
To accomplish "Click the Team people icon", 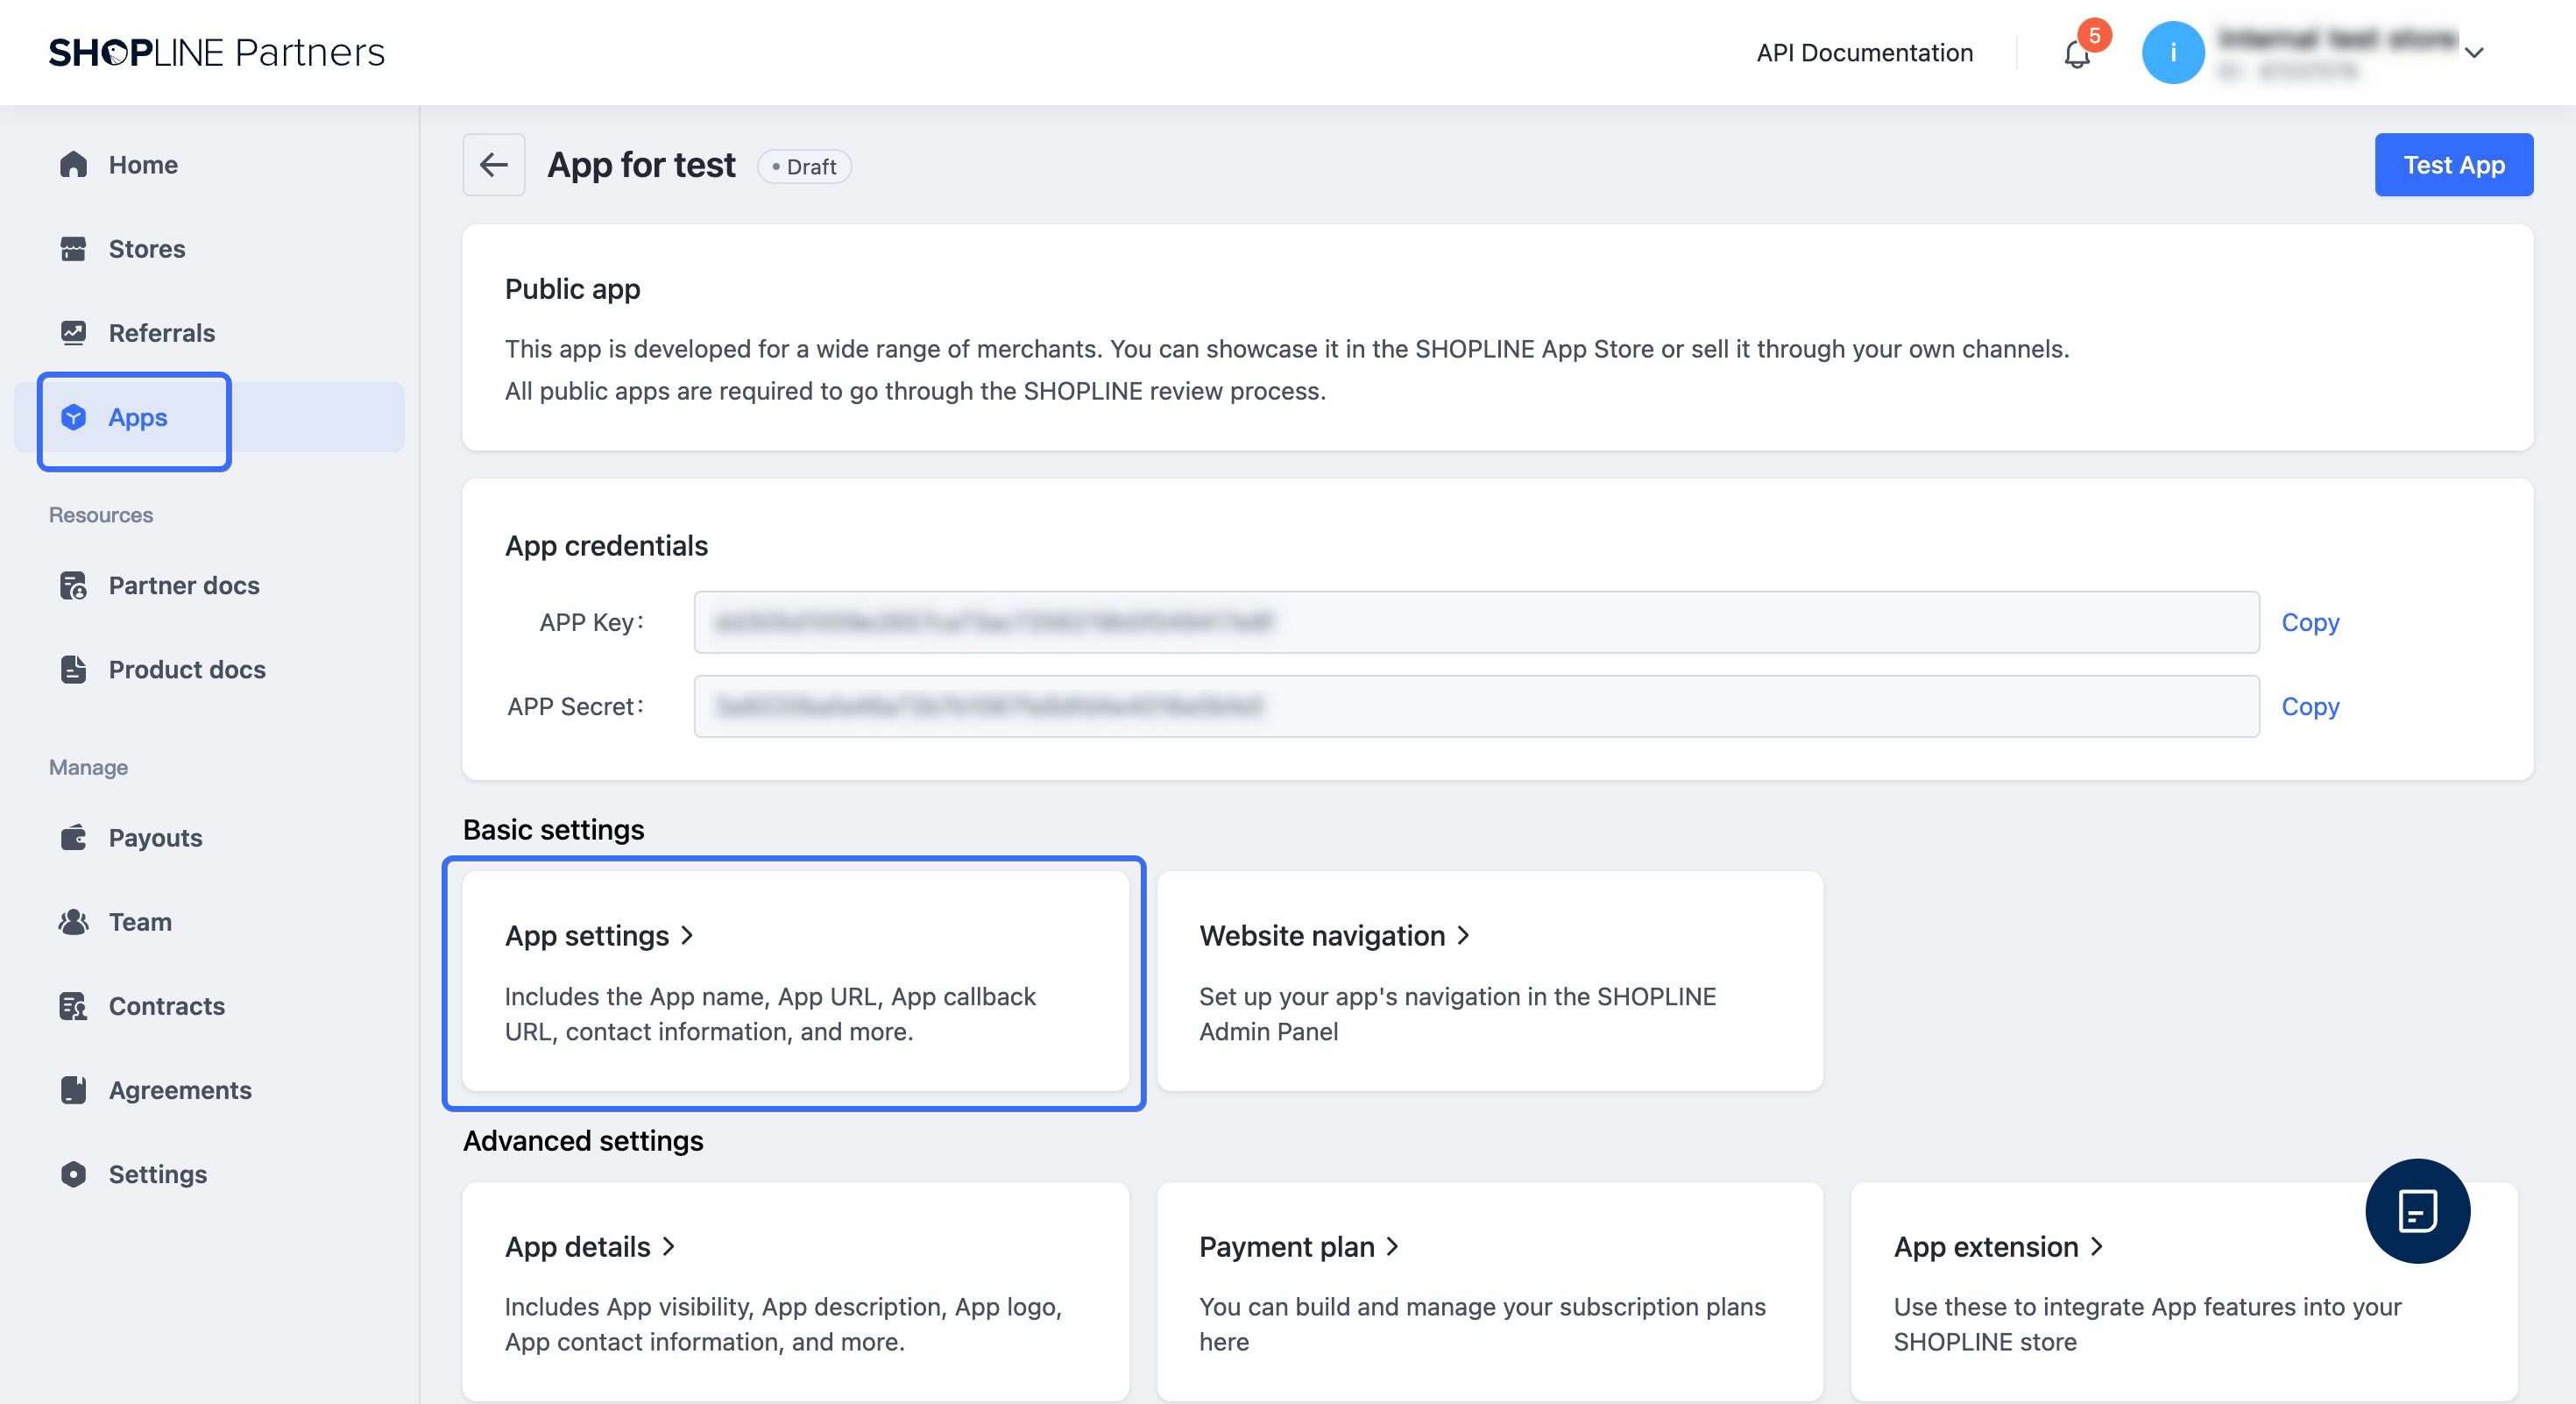I will tap(73, 921).
